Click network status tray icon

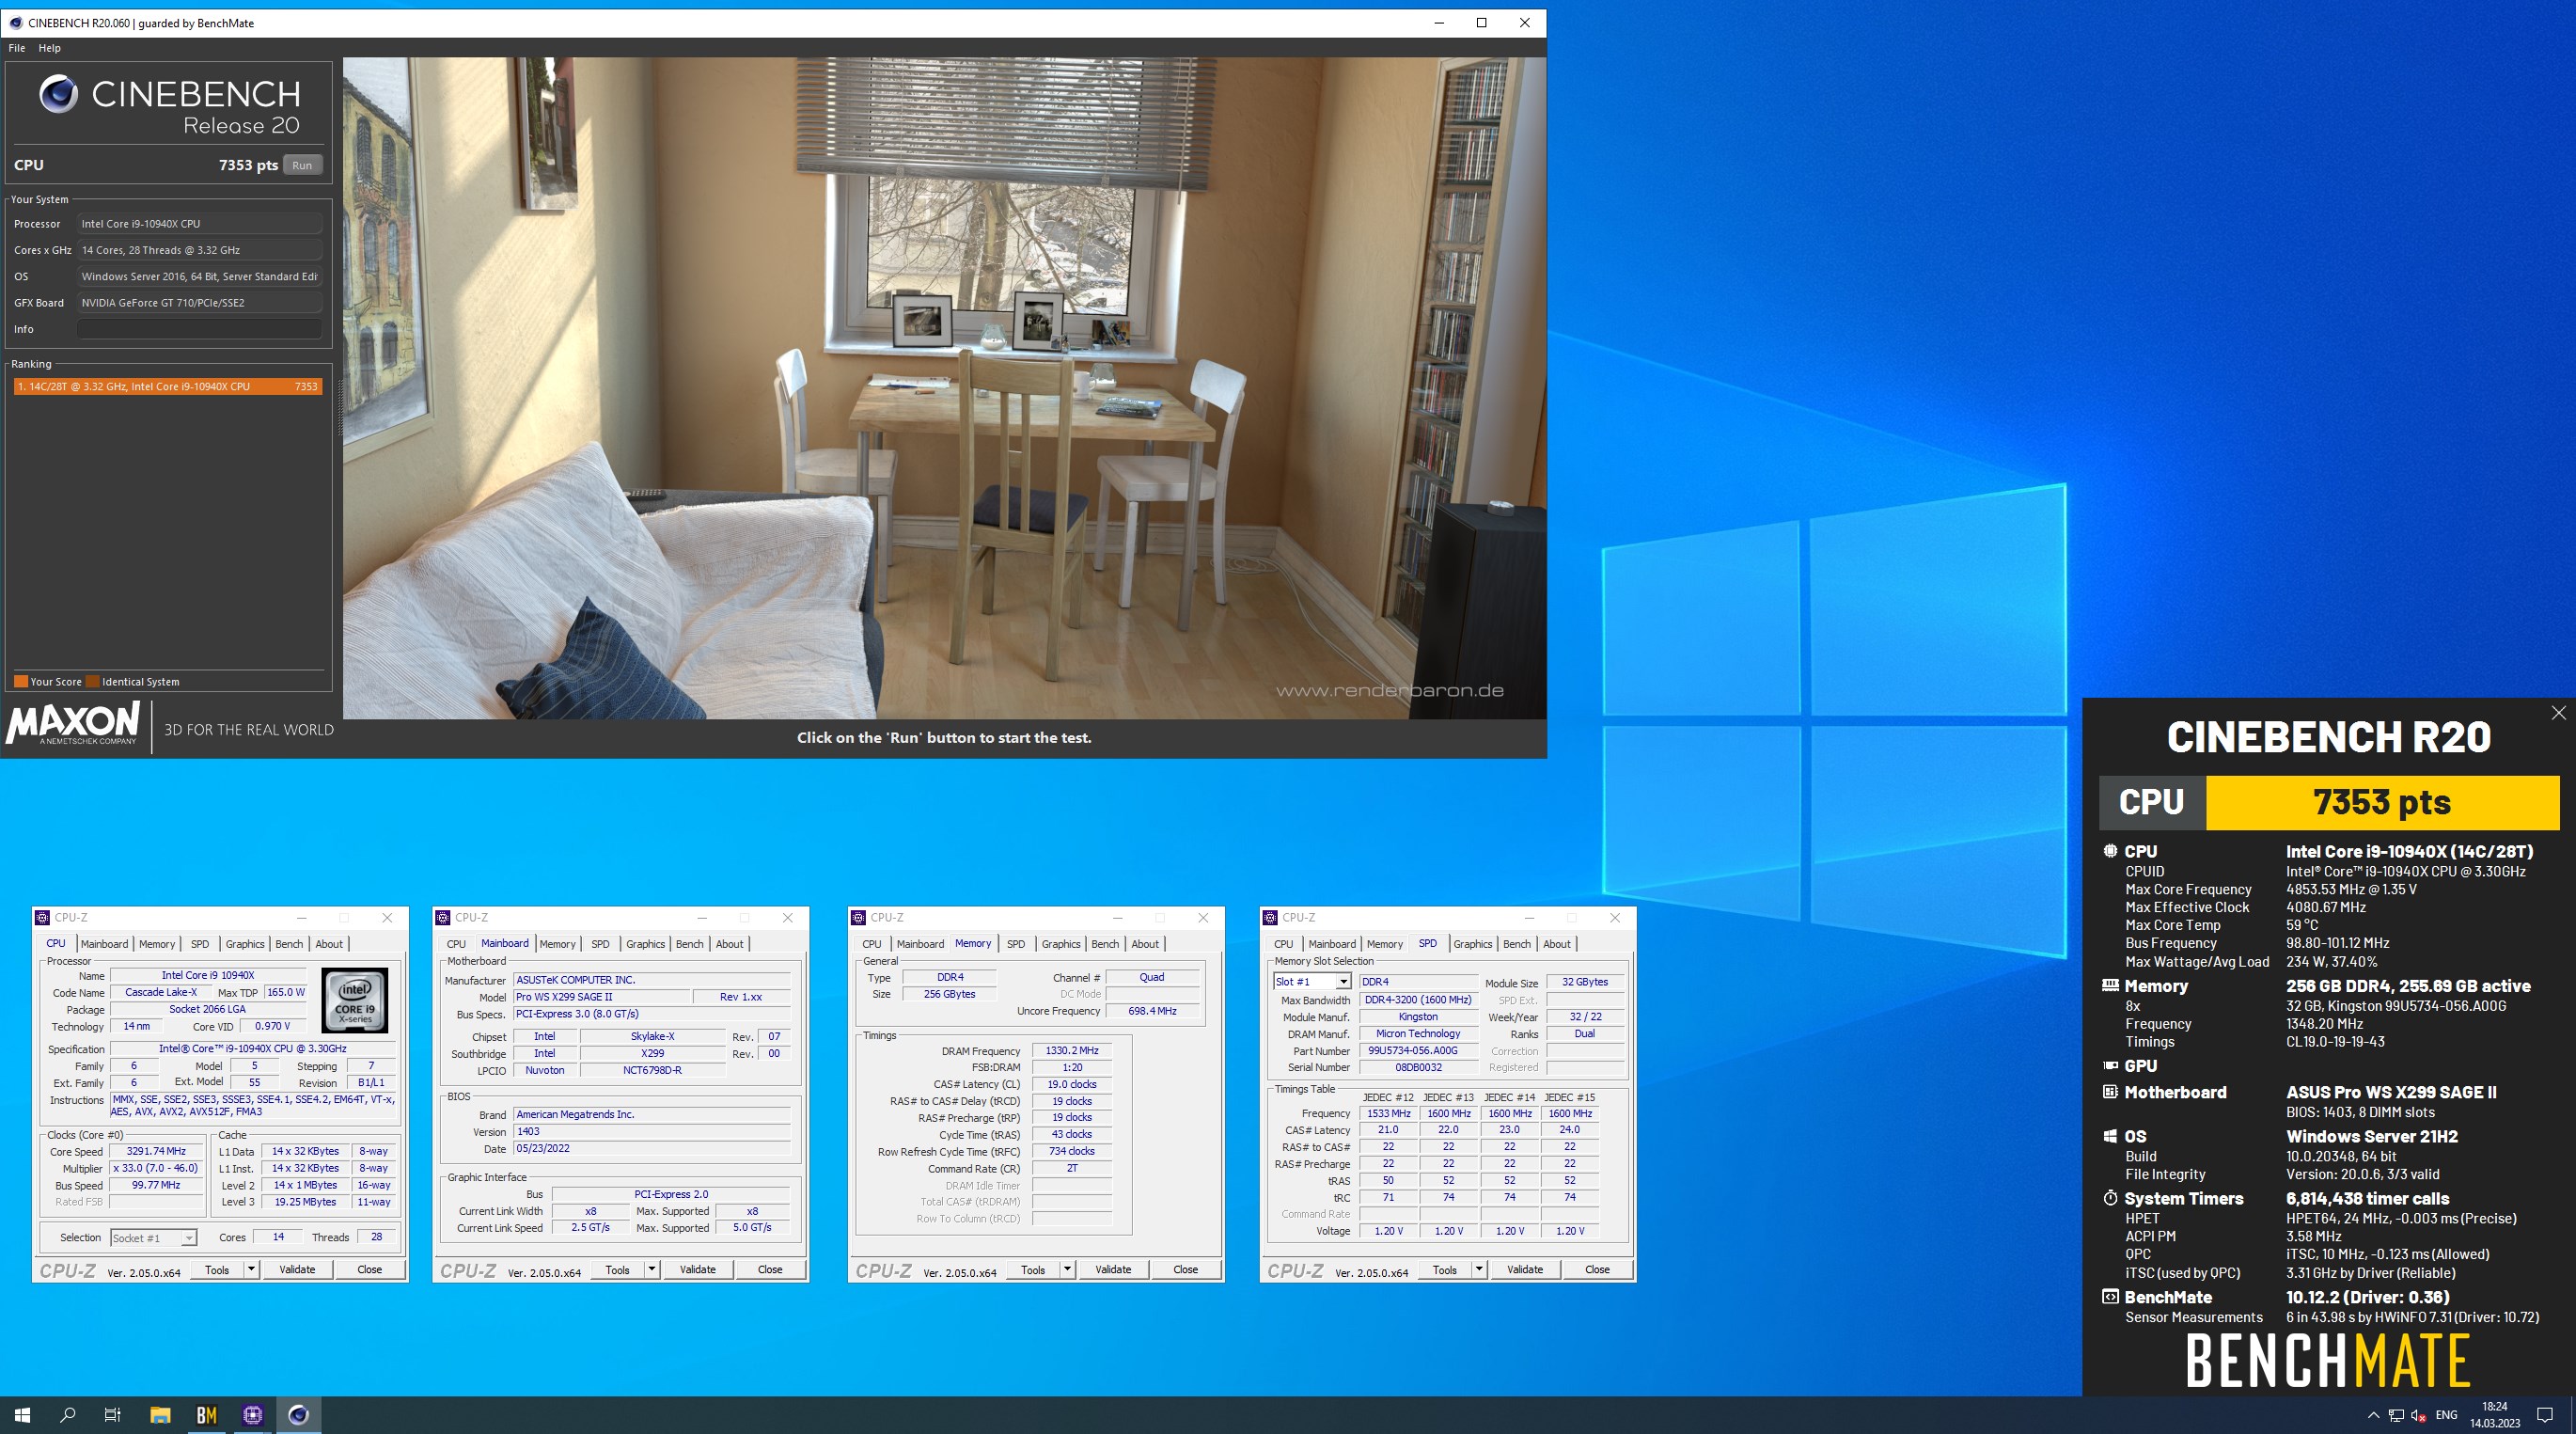click(x=2396, y=1415)
